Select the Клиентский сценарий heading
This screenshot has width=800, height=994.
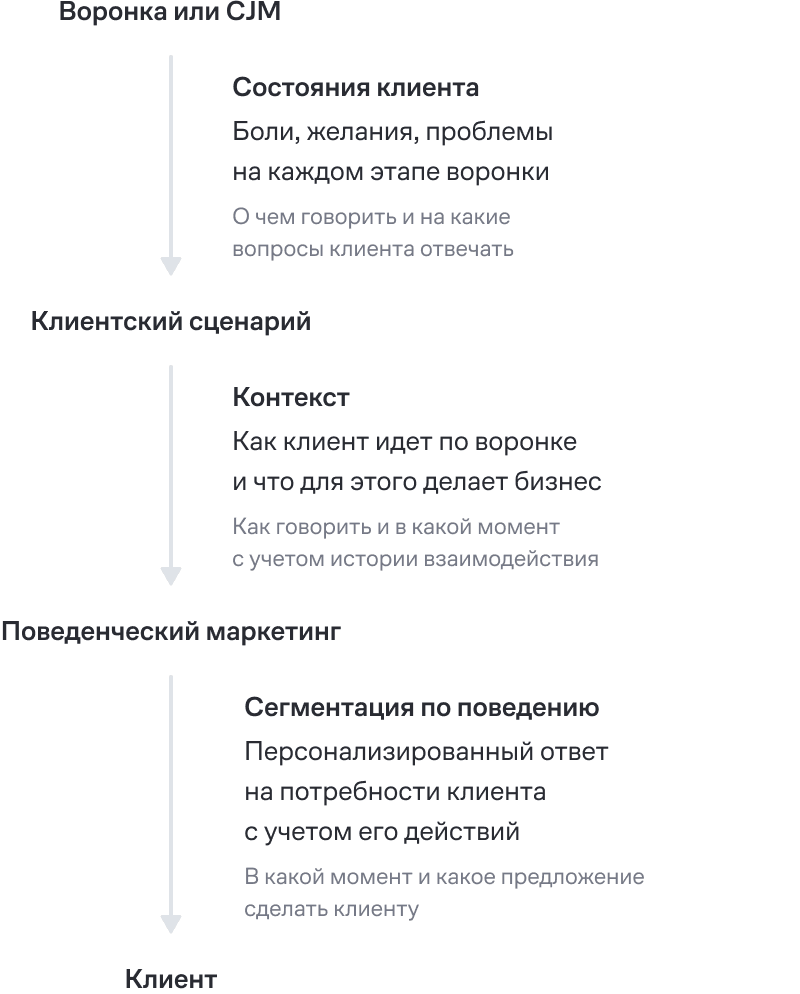pos(171,322)
